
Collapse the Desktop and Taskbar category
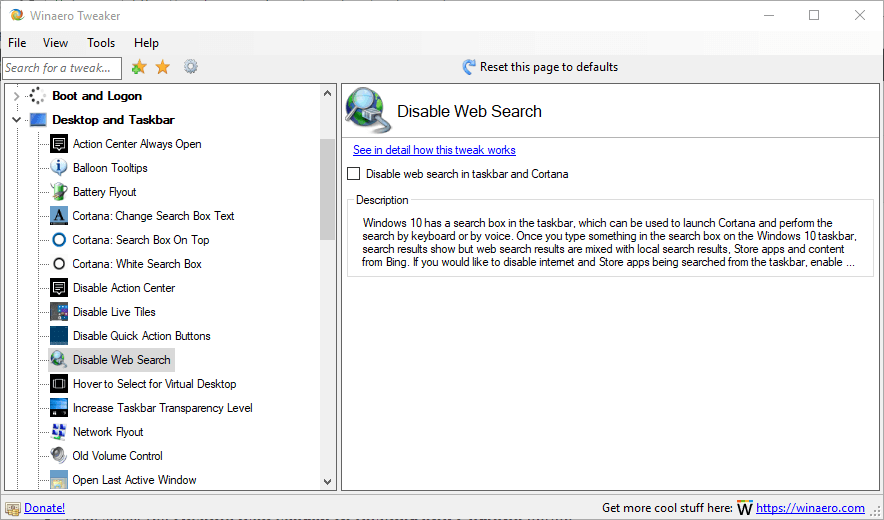point(16,120)
